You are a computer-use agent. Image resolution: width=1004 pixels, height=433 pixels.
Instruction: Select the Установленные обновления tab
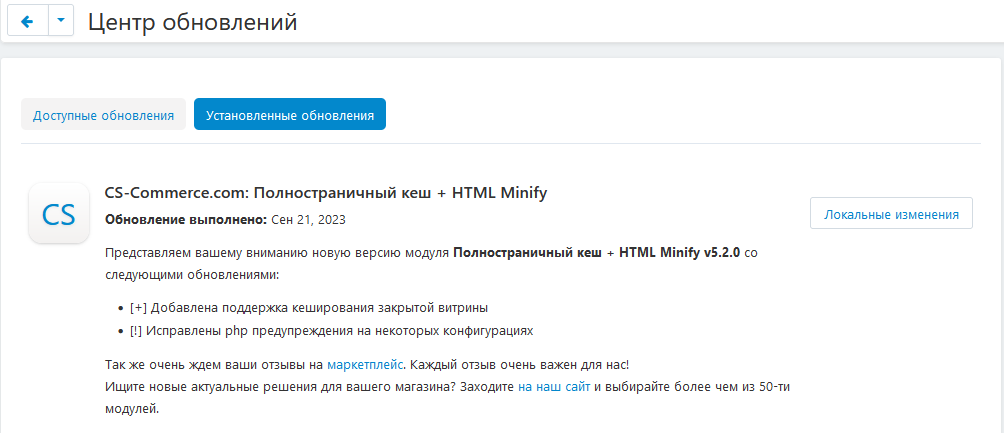[x=289, y=115]
